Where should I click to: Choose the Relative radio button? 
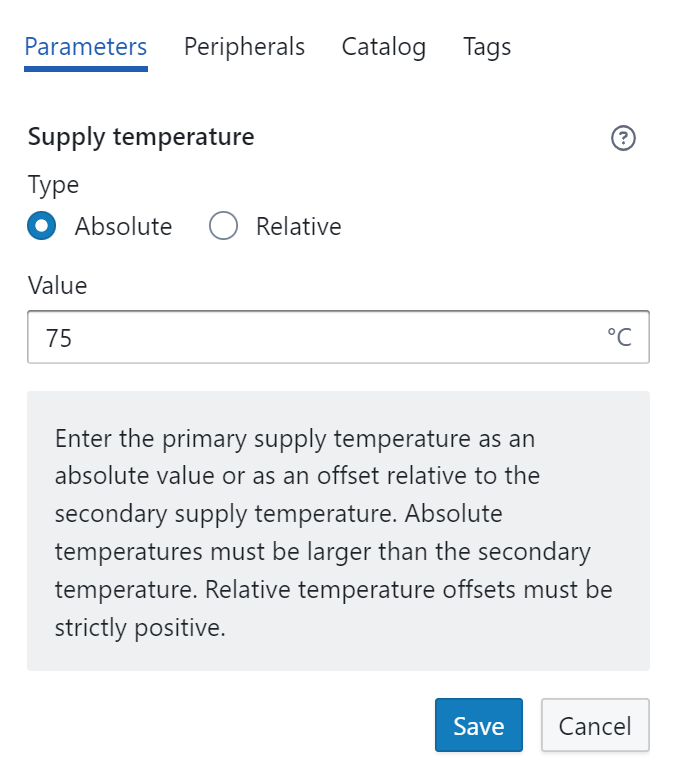223,226
